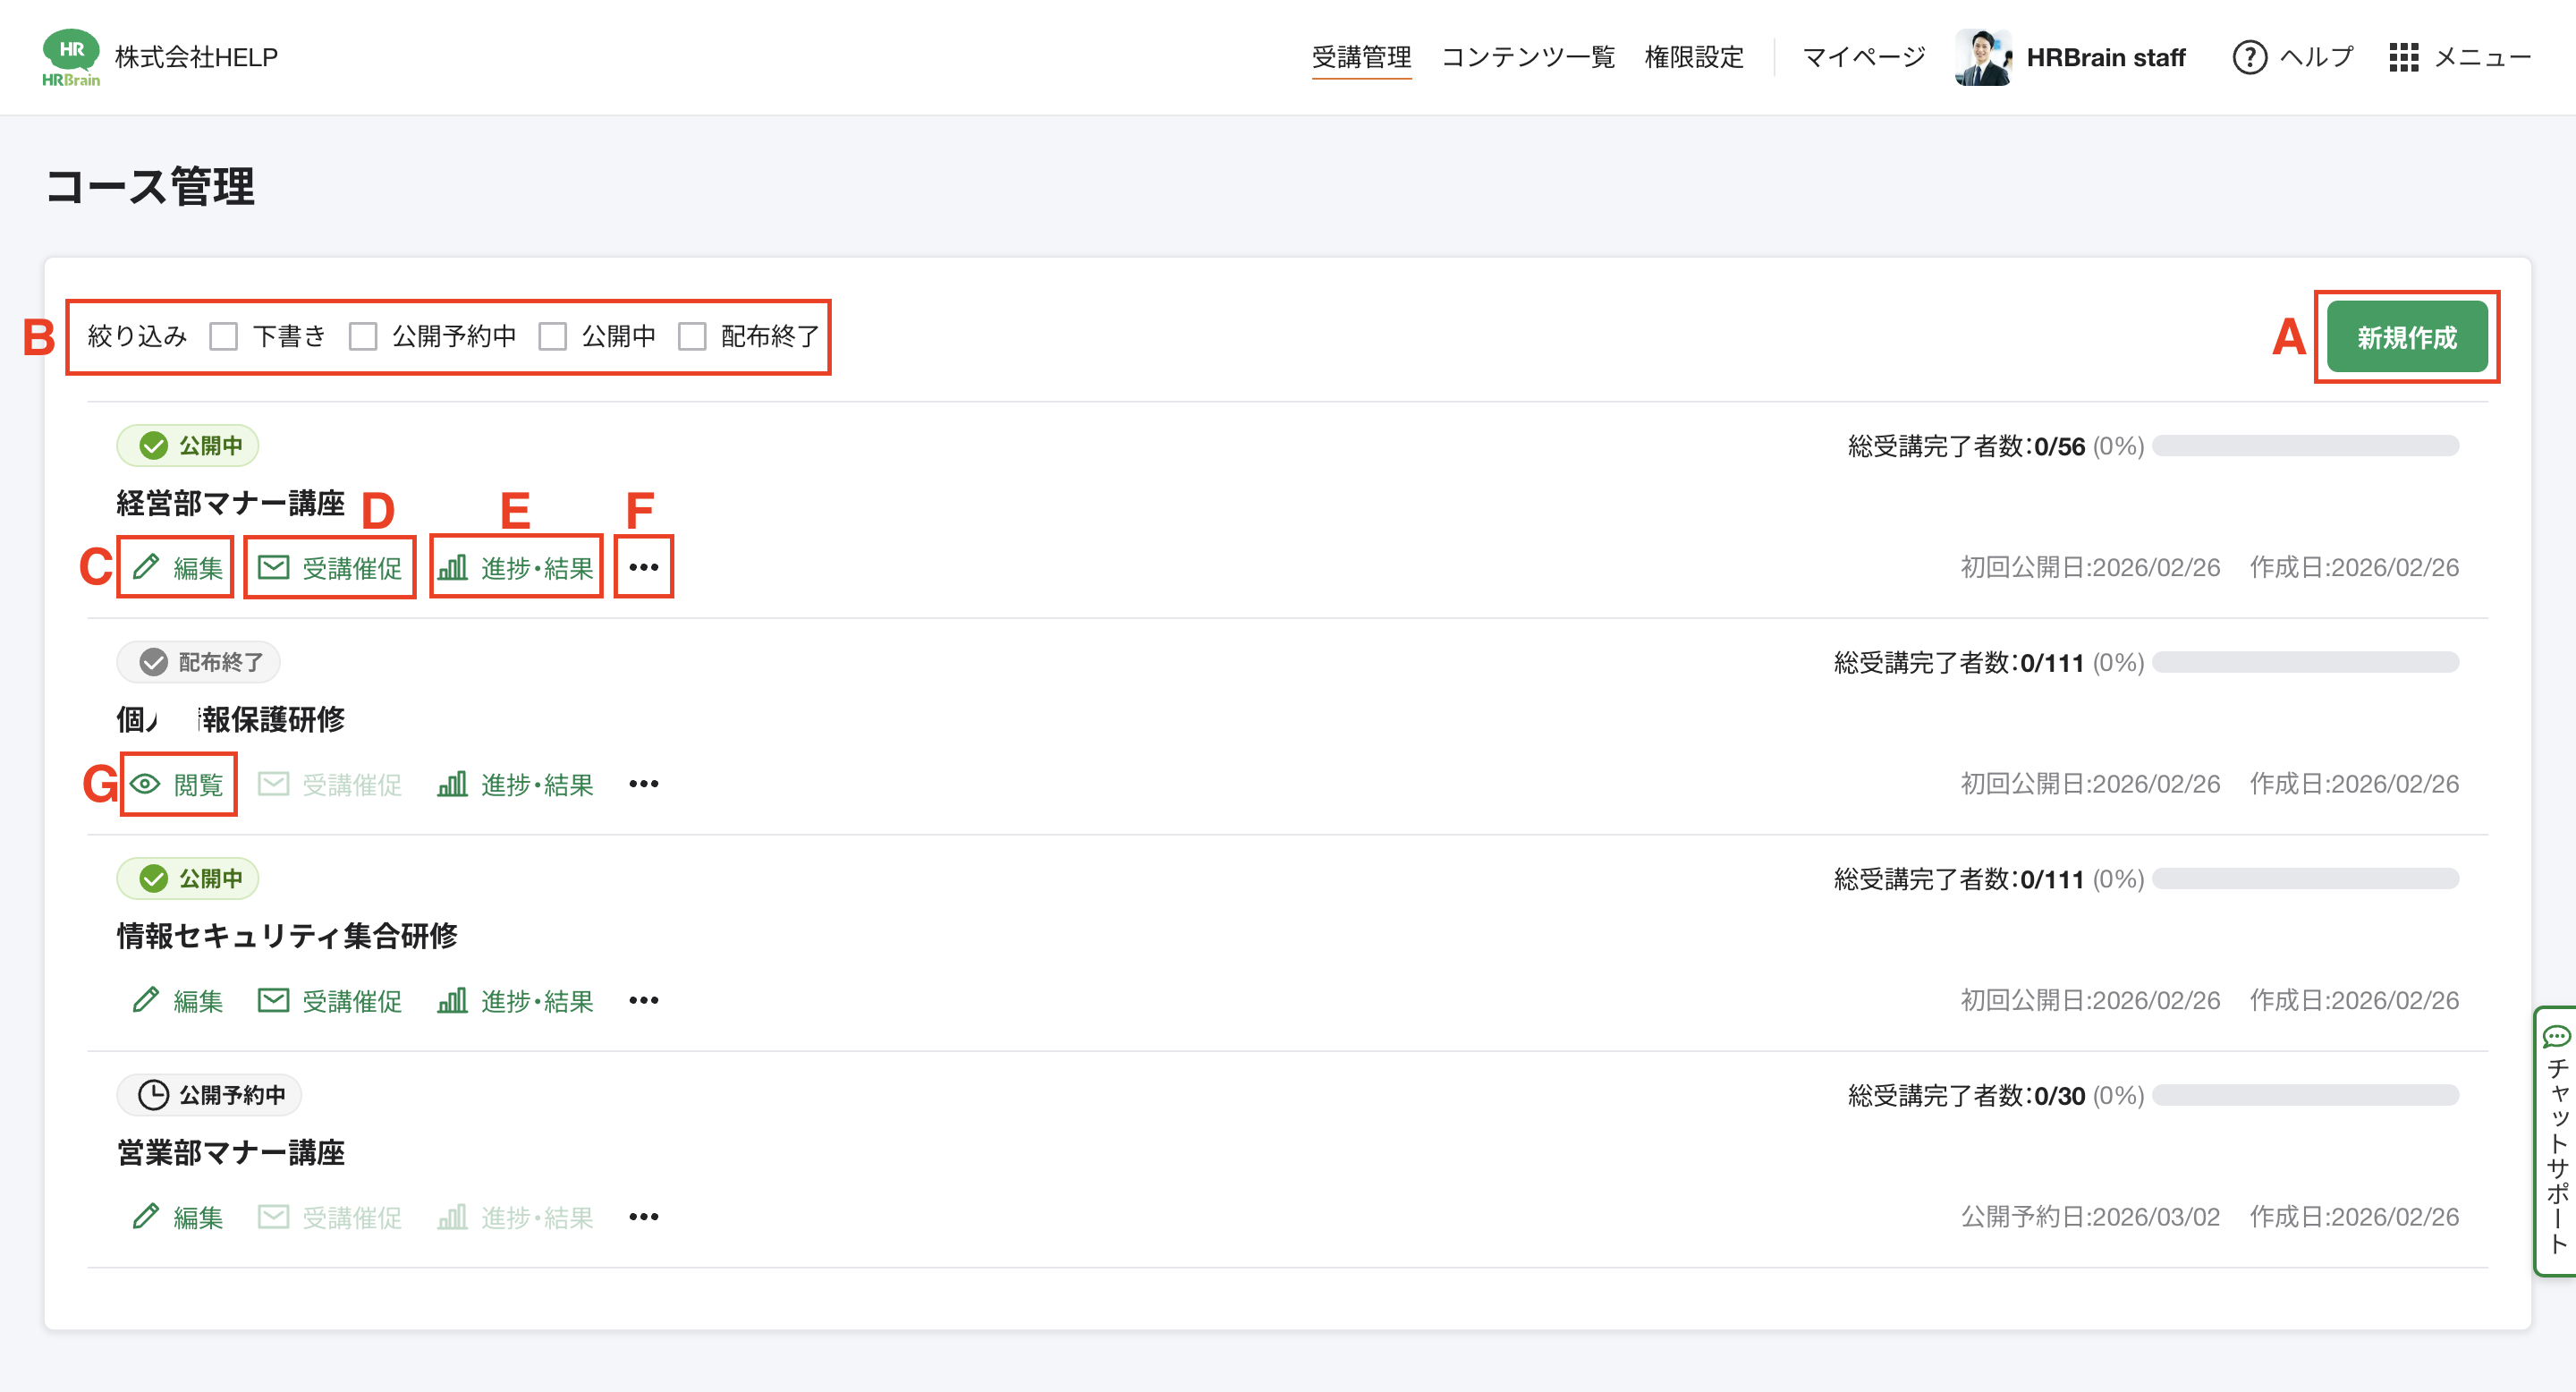Open more options for 情報セキュリティ集合研修

tap(644, 1000)
